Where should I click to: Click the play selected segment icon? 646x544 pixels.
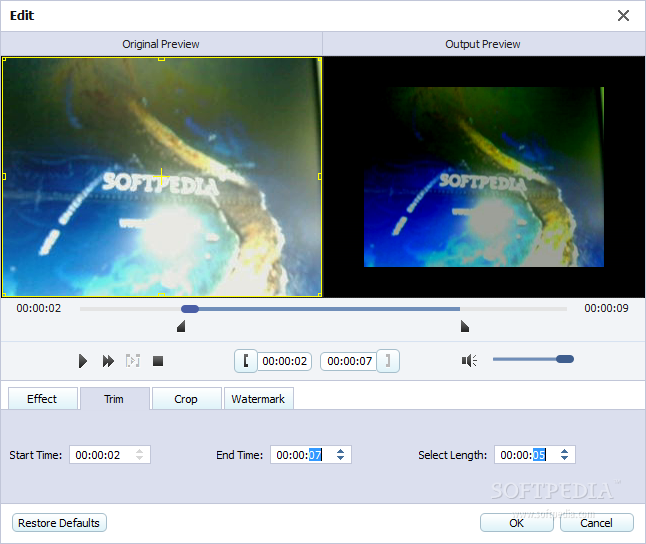[133, 361]
